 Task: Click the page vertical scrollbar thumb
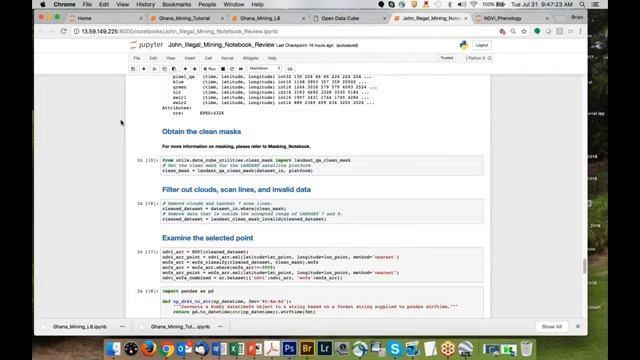pyautogui.click(x=584, y=267)
